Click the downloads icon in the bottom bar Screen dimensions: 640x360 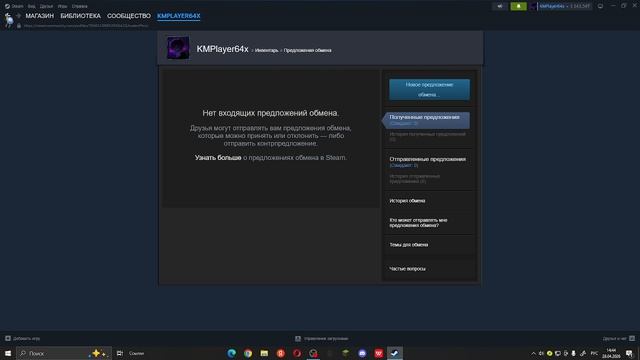(x=298, y=338)
